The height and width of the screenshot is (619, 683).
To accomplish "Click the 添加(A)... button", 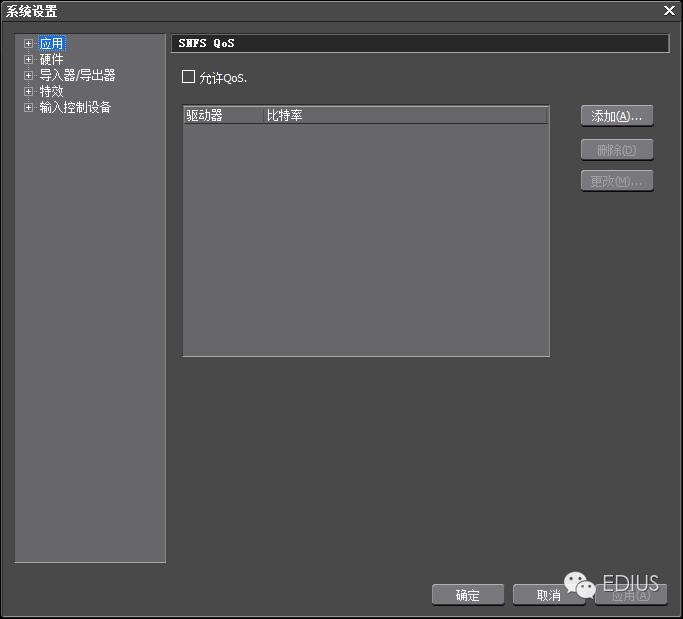I will click(617, 116).
